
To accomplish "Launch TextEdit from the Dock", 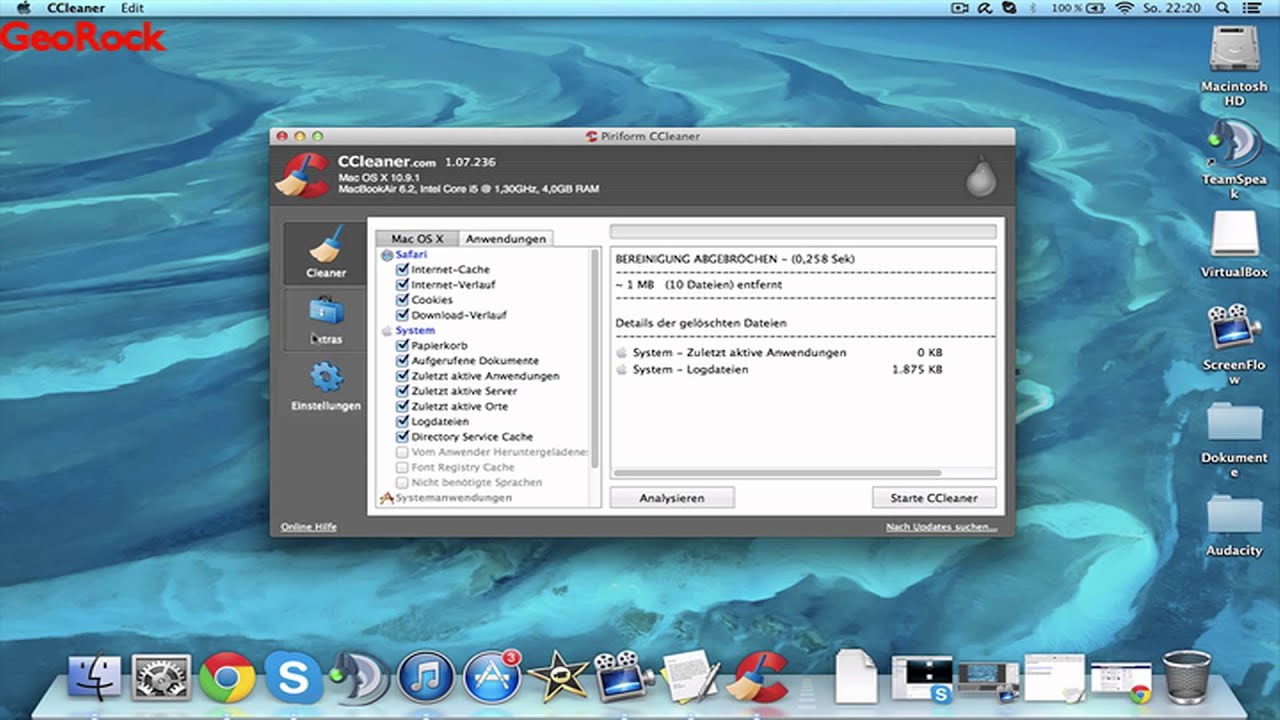I will point(690,676).
